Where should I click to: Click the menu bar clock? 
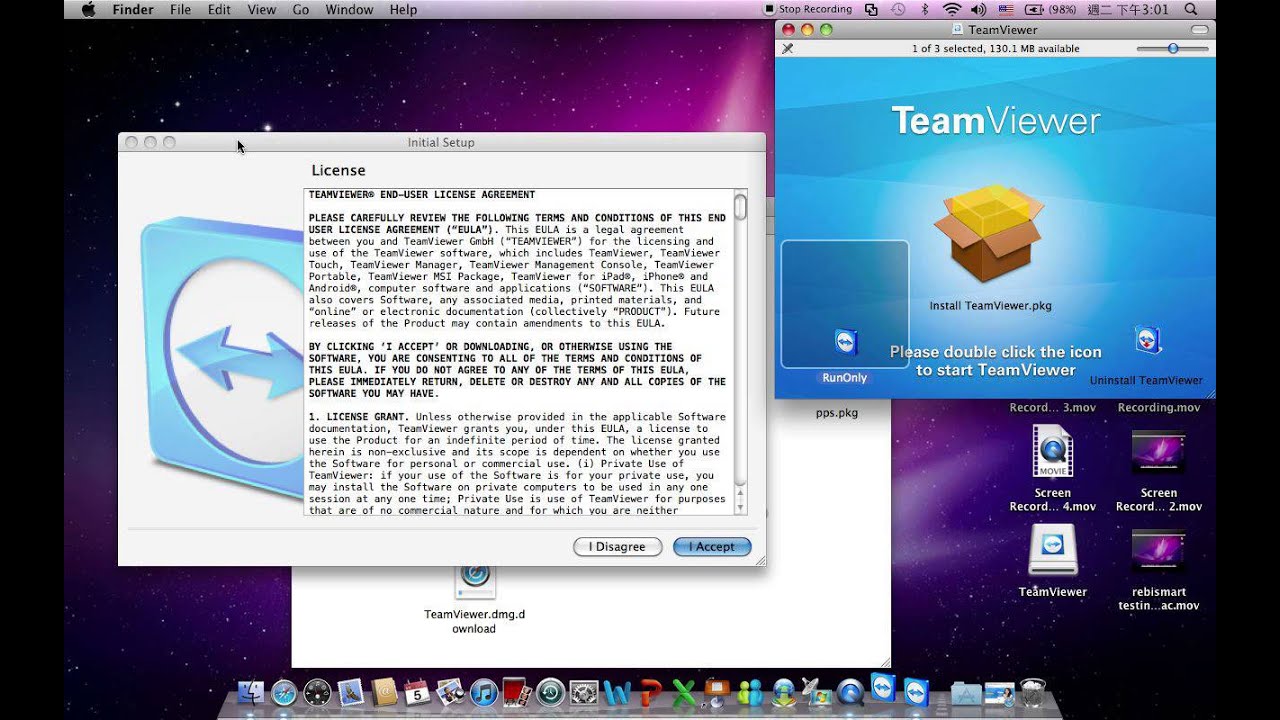tap(1127, 10)
